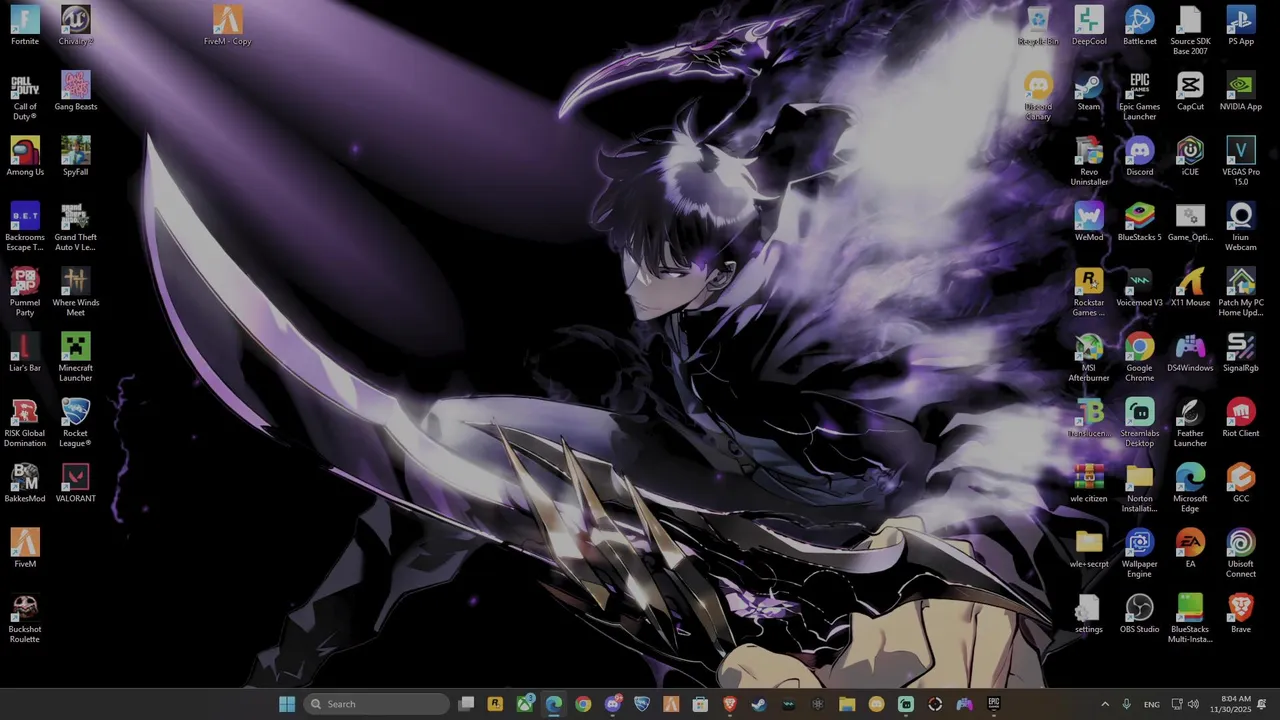The height and width of the screenshot is (720, 1280).
Task: Open the PS App shortcut
Action: (x=1241, y=26)
